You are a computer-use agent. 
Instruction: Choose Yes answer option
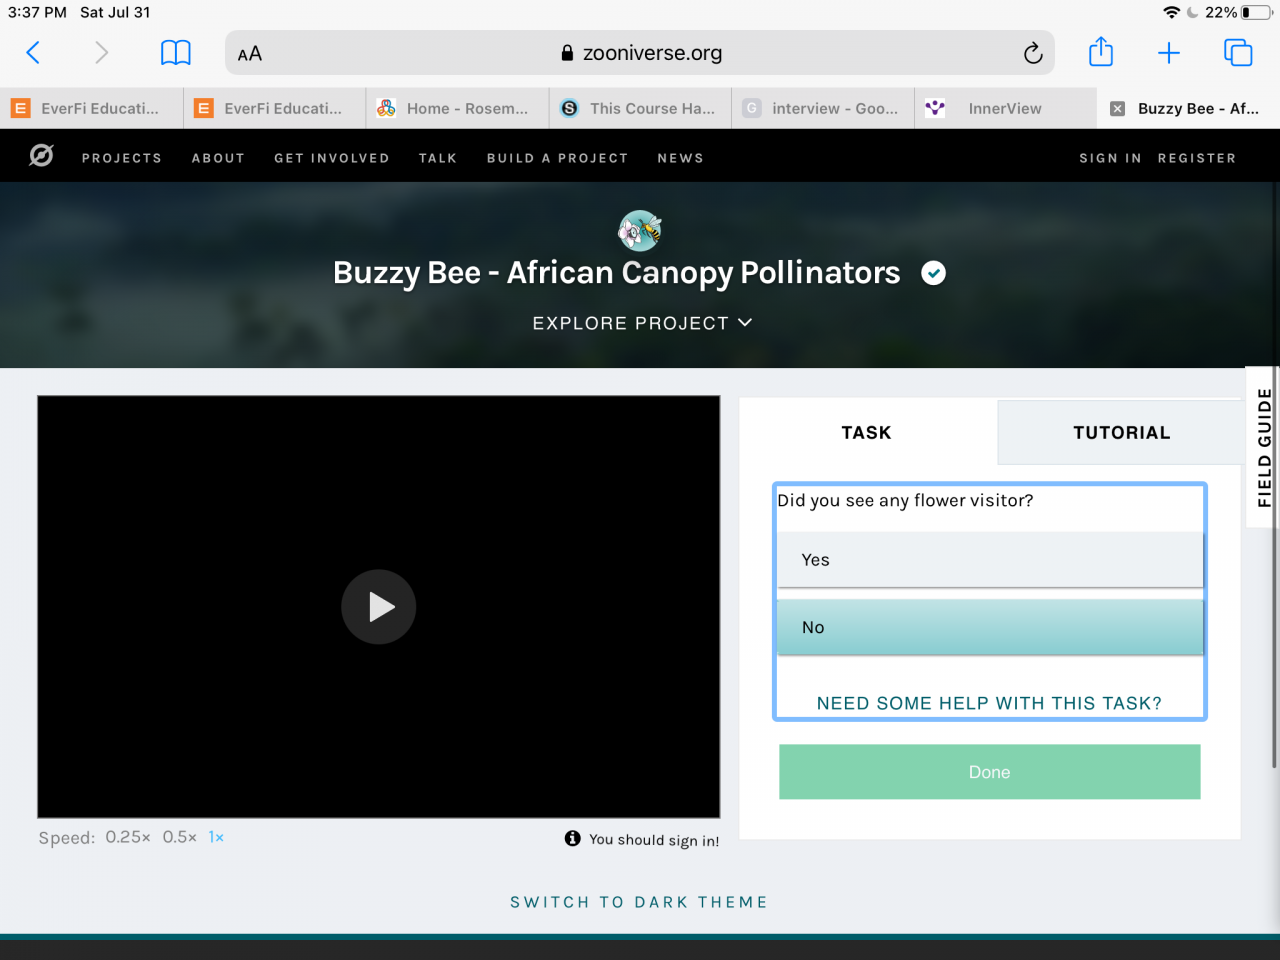[991, 560]
